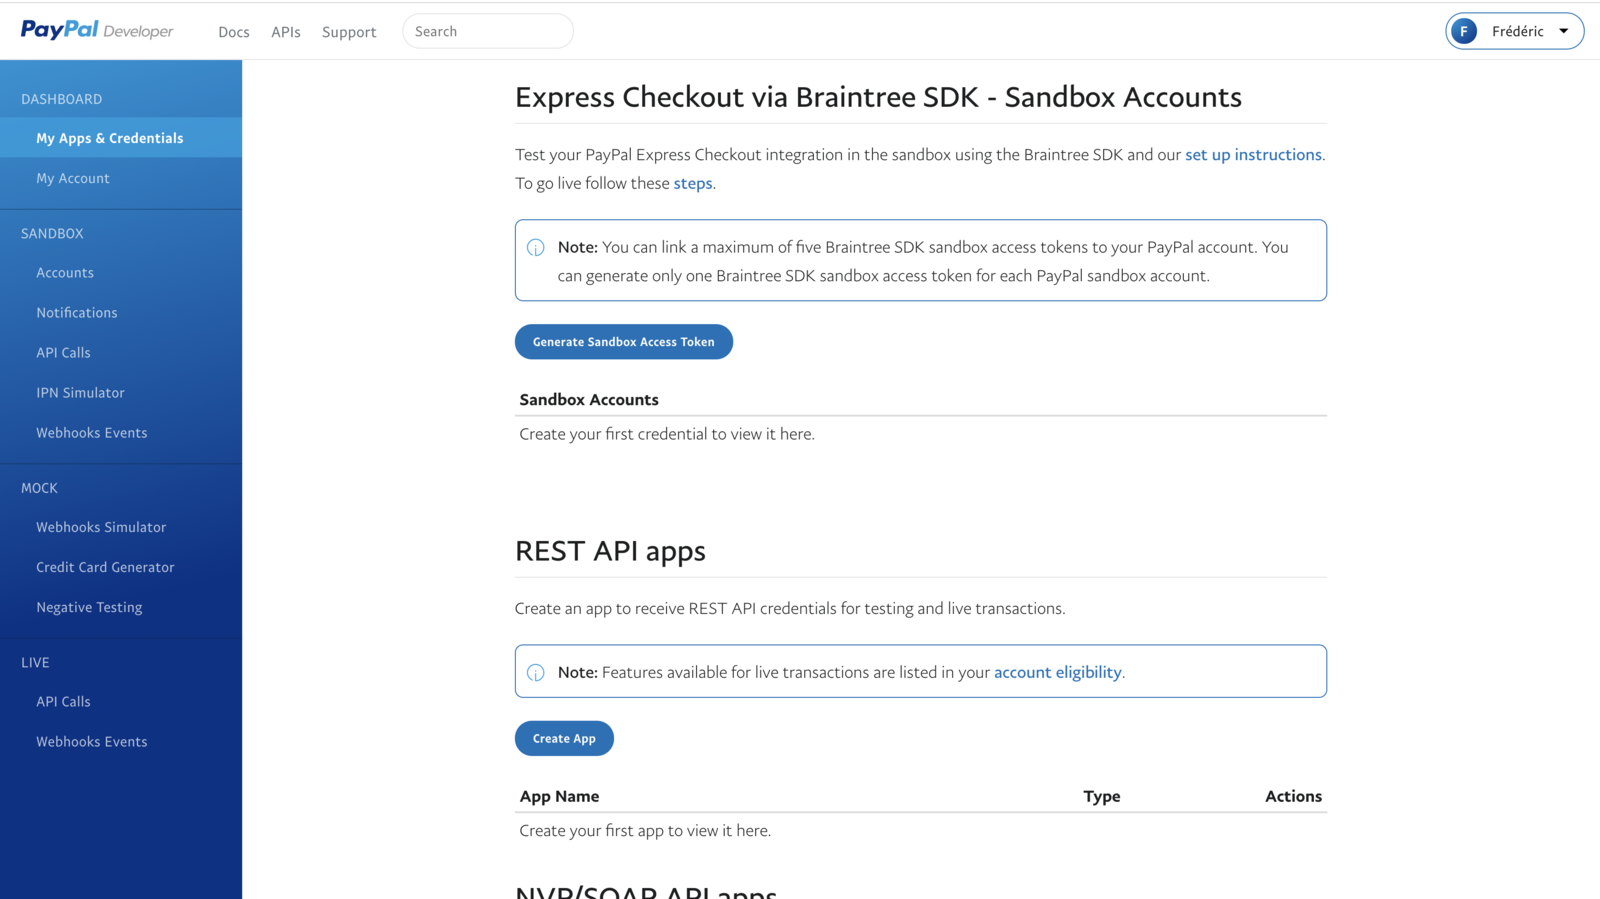Click the Actions column header
Screen dimensions: 1600x899
tap(1293, 796)
